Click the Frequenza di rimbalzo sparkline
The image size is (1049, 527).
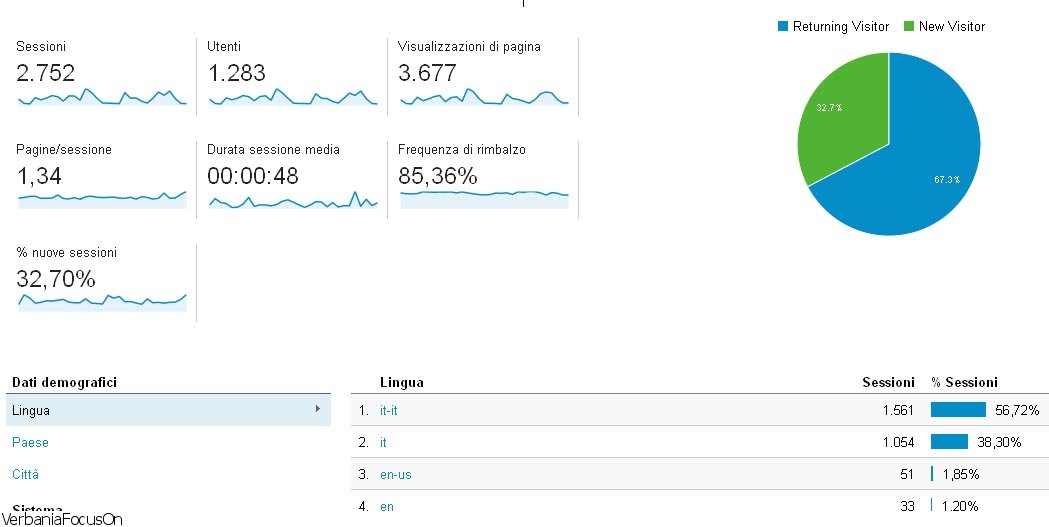[483, 197]
